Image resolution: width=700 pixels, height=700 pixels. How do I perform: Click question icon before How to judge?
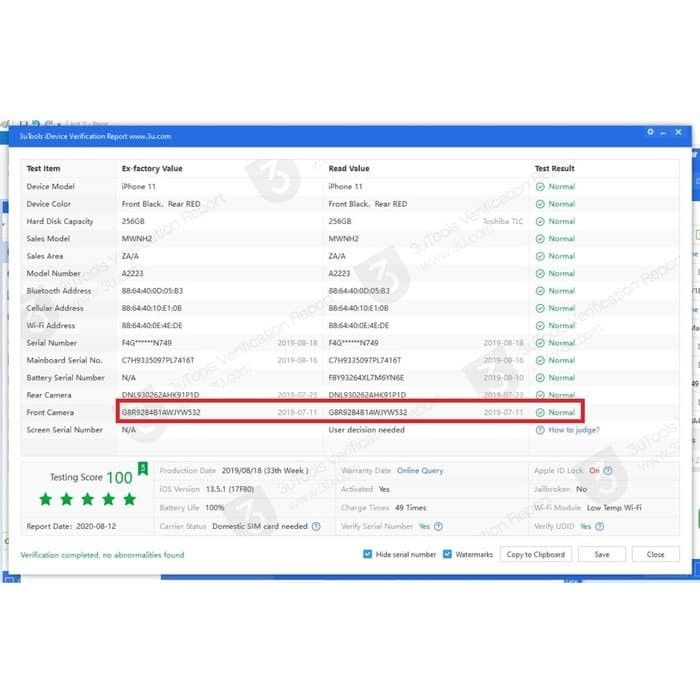[x=540, y=430]
